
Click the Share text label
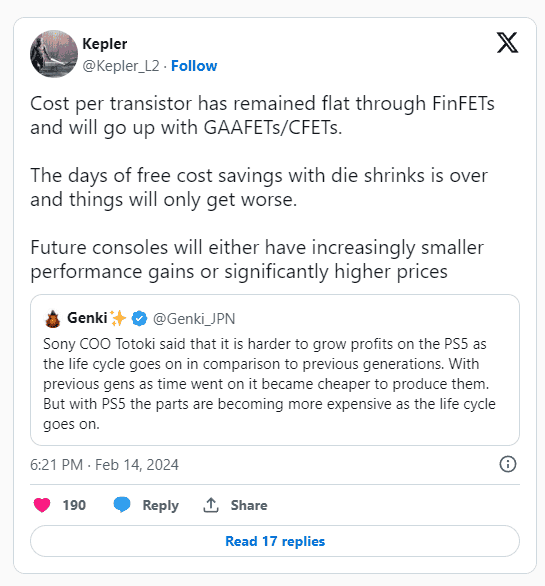click(249, 505)
